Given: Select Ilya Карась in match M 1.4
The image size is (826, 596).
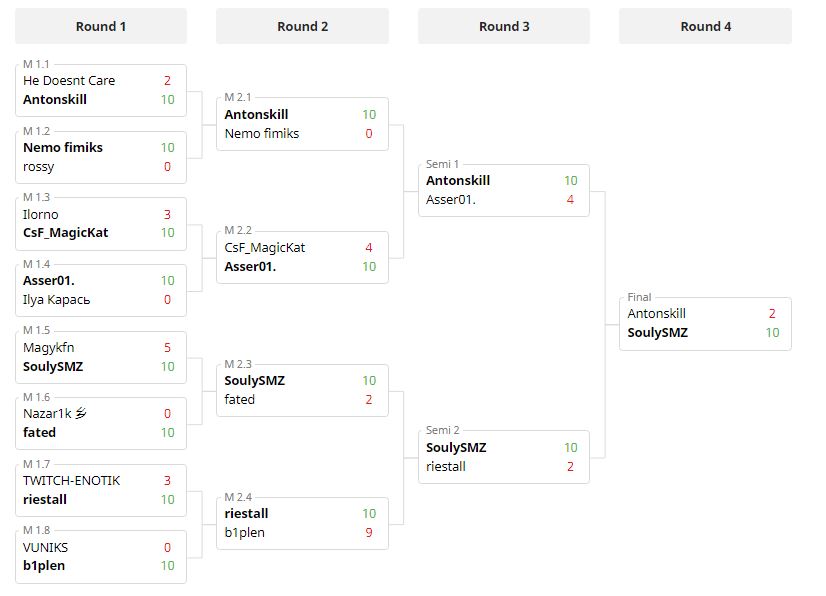Looking at the screenshot, I should pos(57,299).
